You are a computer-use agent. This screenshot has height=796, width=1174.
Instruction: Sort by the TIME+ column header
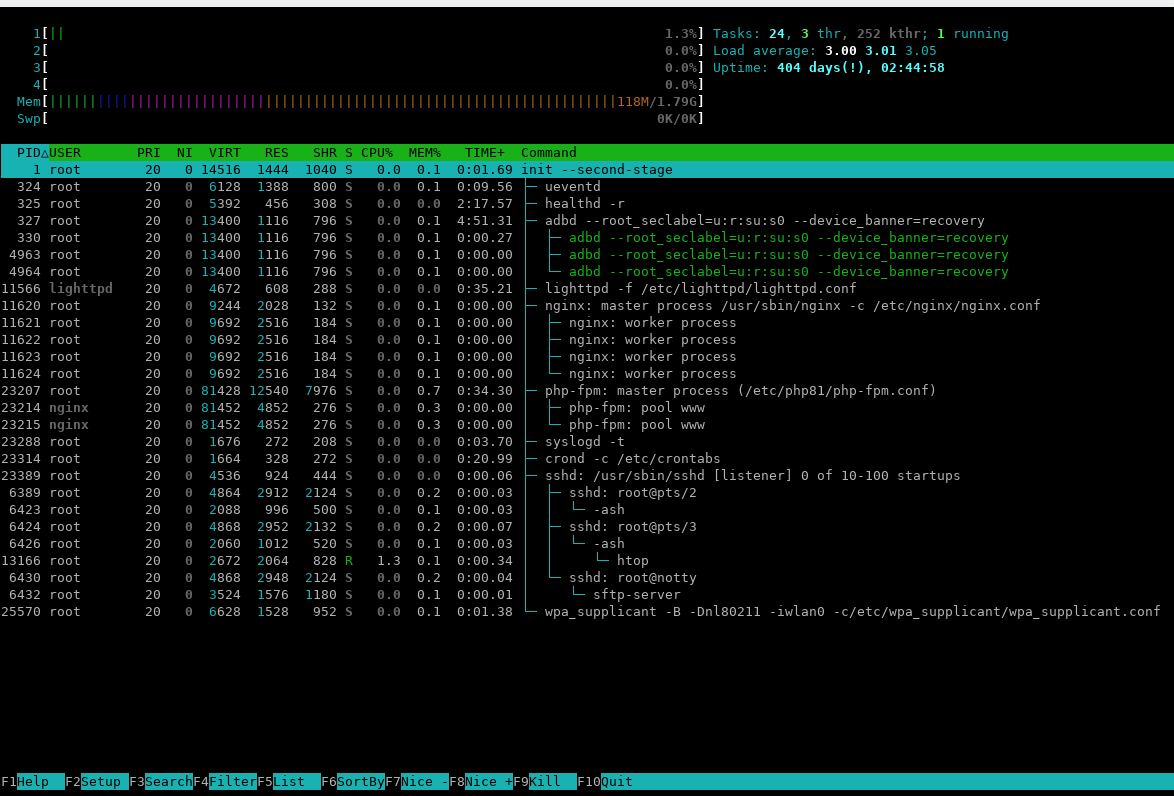tap(484, 153)
